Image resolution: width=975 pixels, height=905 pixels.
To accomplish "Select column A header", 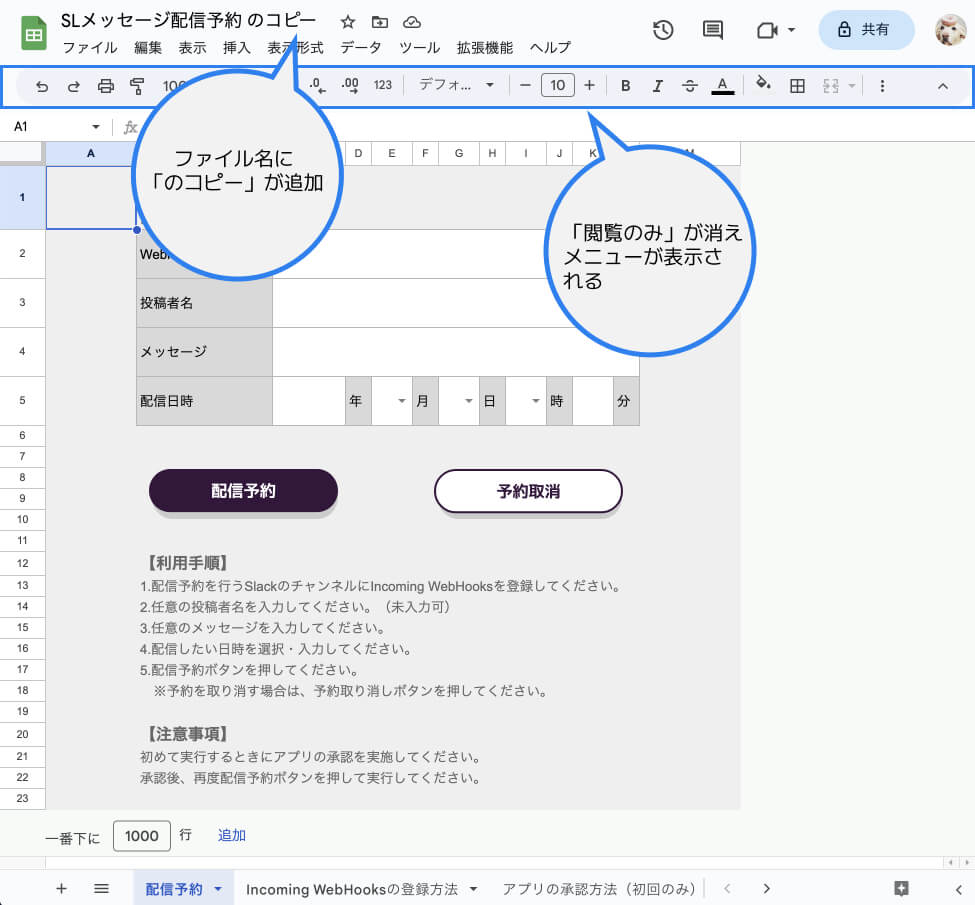I will 91,153.
